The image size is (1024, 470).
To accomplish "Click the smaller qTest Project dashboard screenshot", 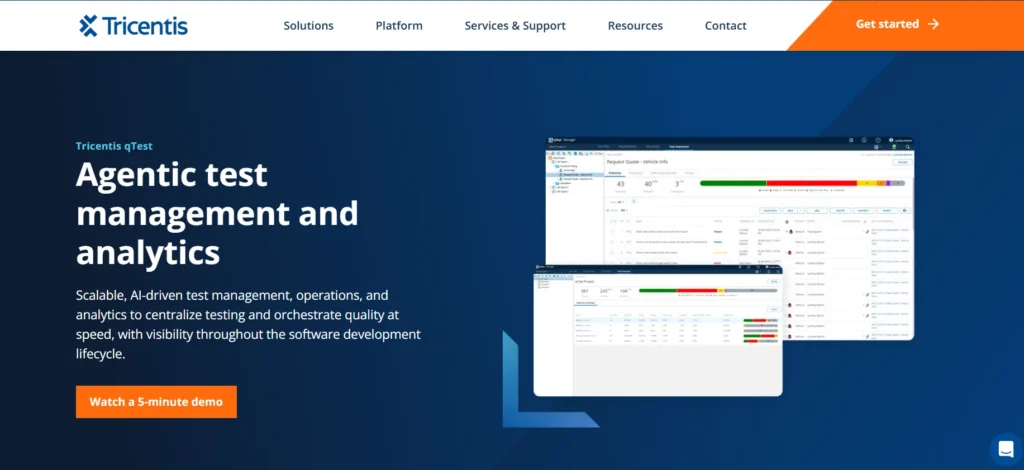I will (658, 330).
